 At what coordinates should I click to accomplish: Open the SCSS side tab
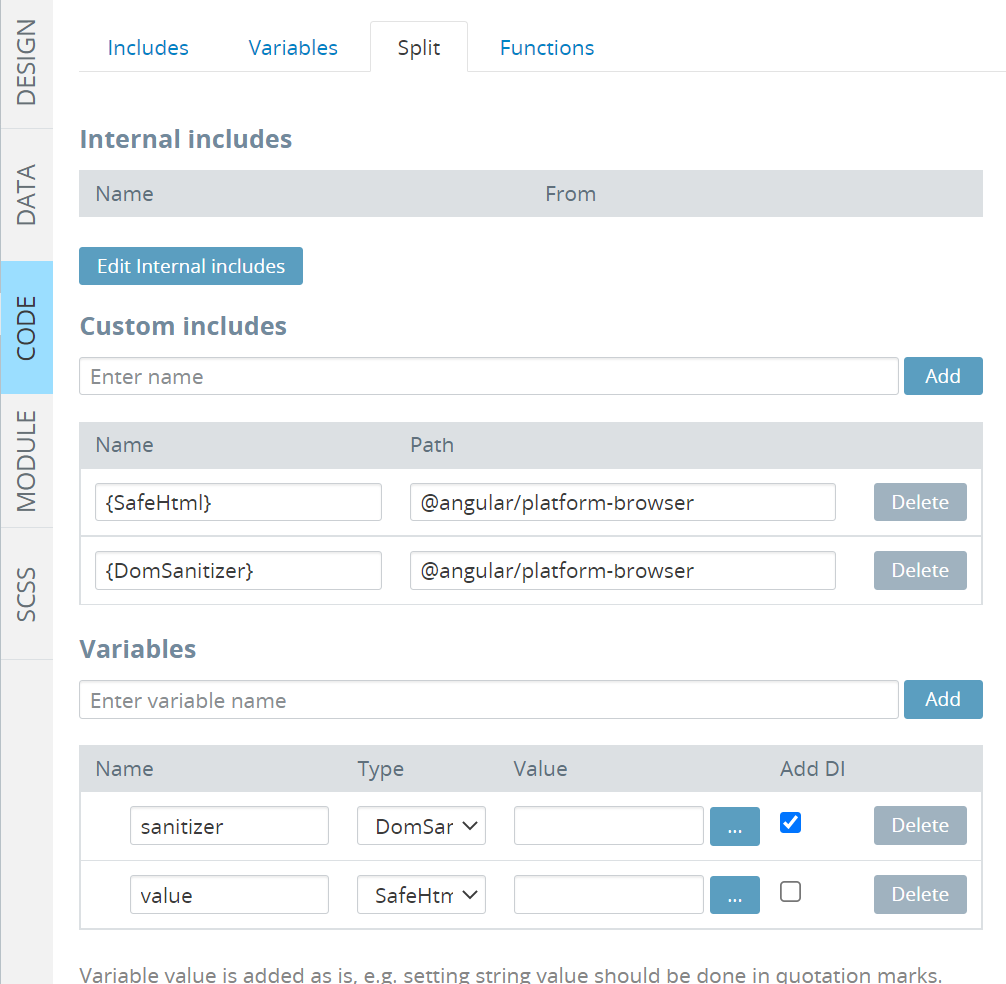tap(26, 594)
